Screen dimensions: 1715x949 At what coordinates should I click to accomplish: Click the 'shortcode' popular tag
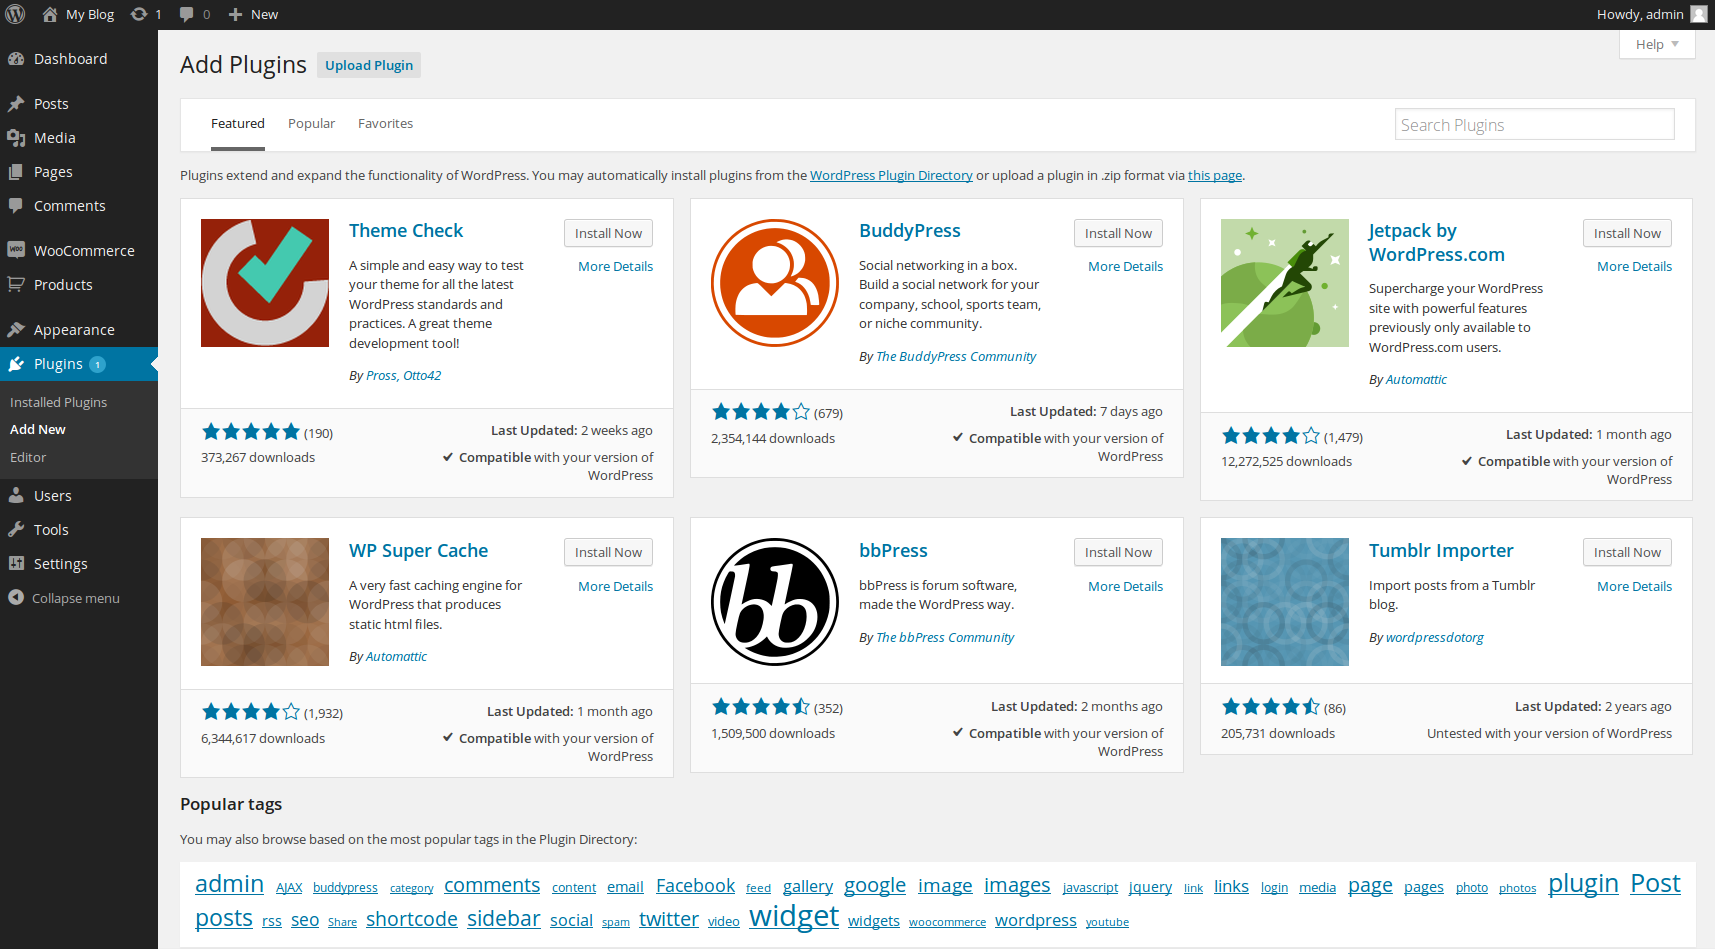(412, 919)
